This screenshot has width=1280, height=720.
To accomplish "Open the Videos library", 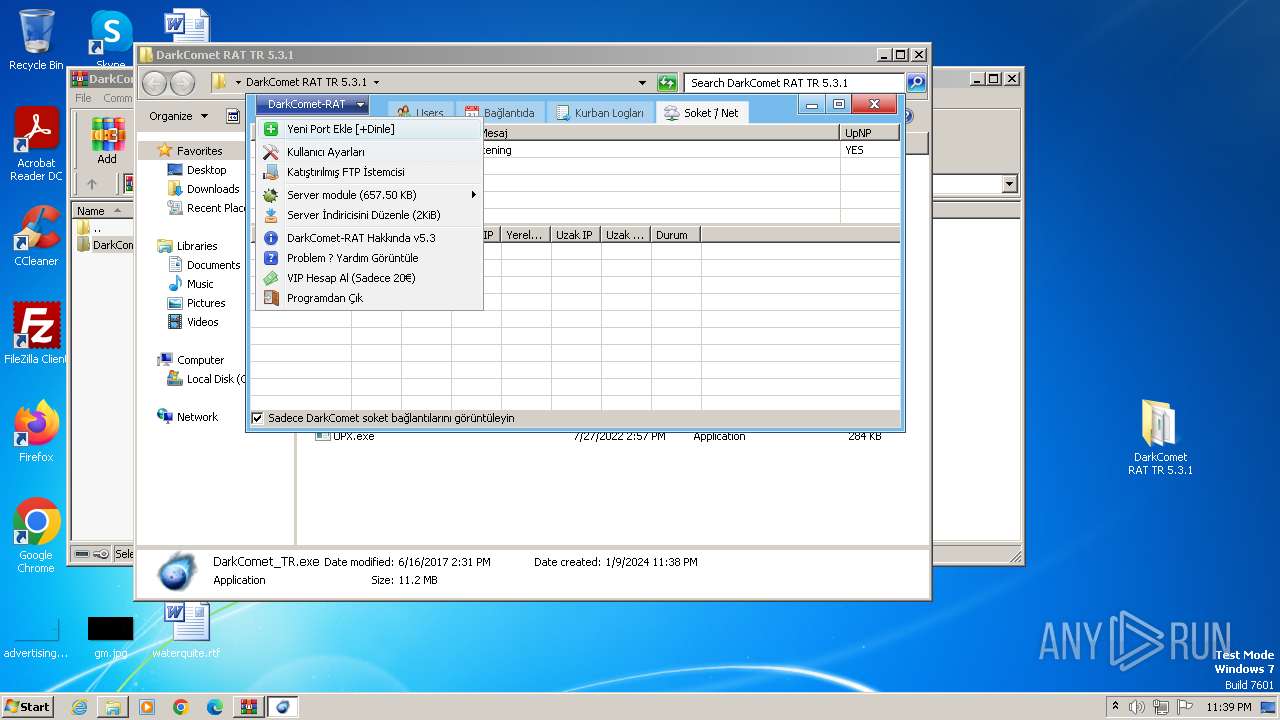I will coord(202,322).
